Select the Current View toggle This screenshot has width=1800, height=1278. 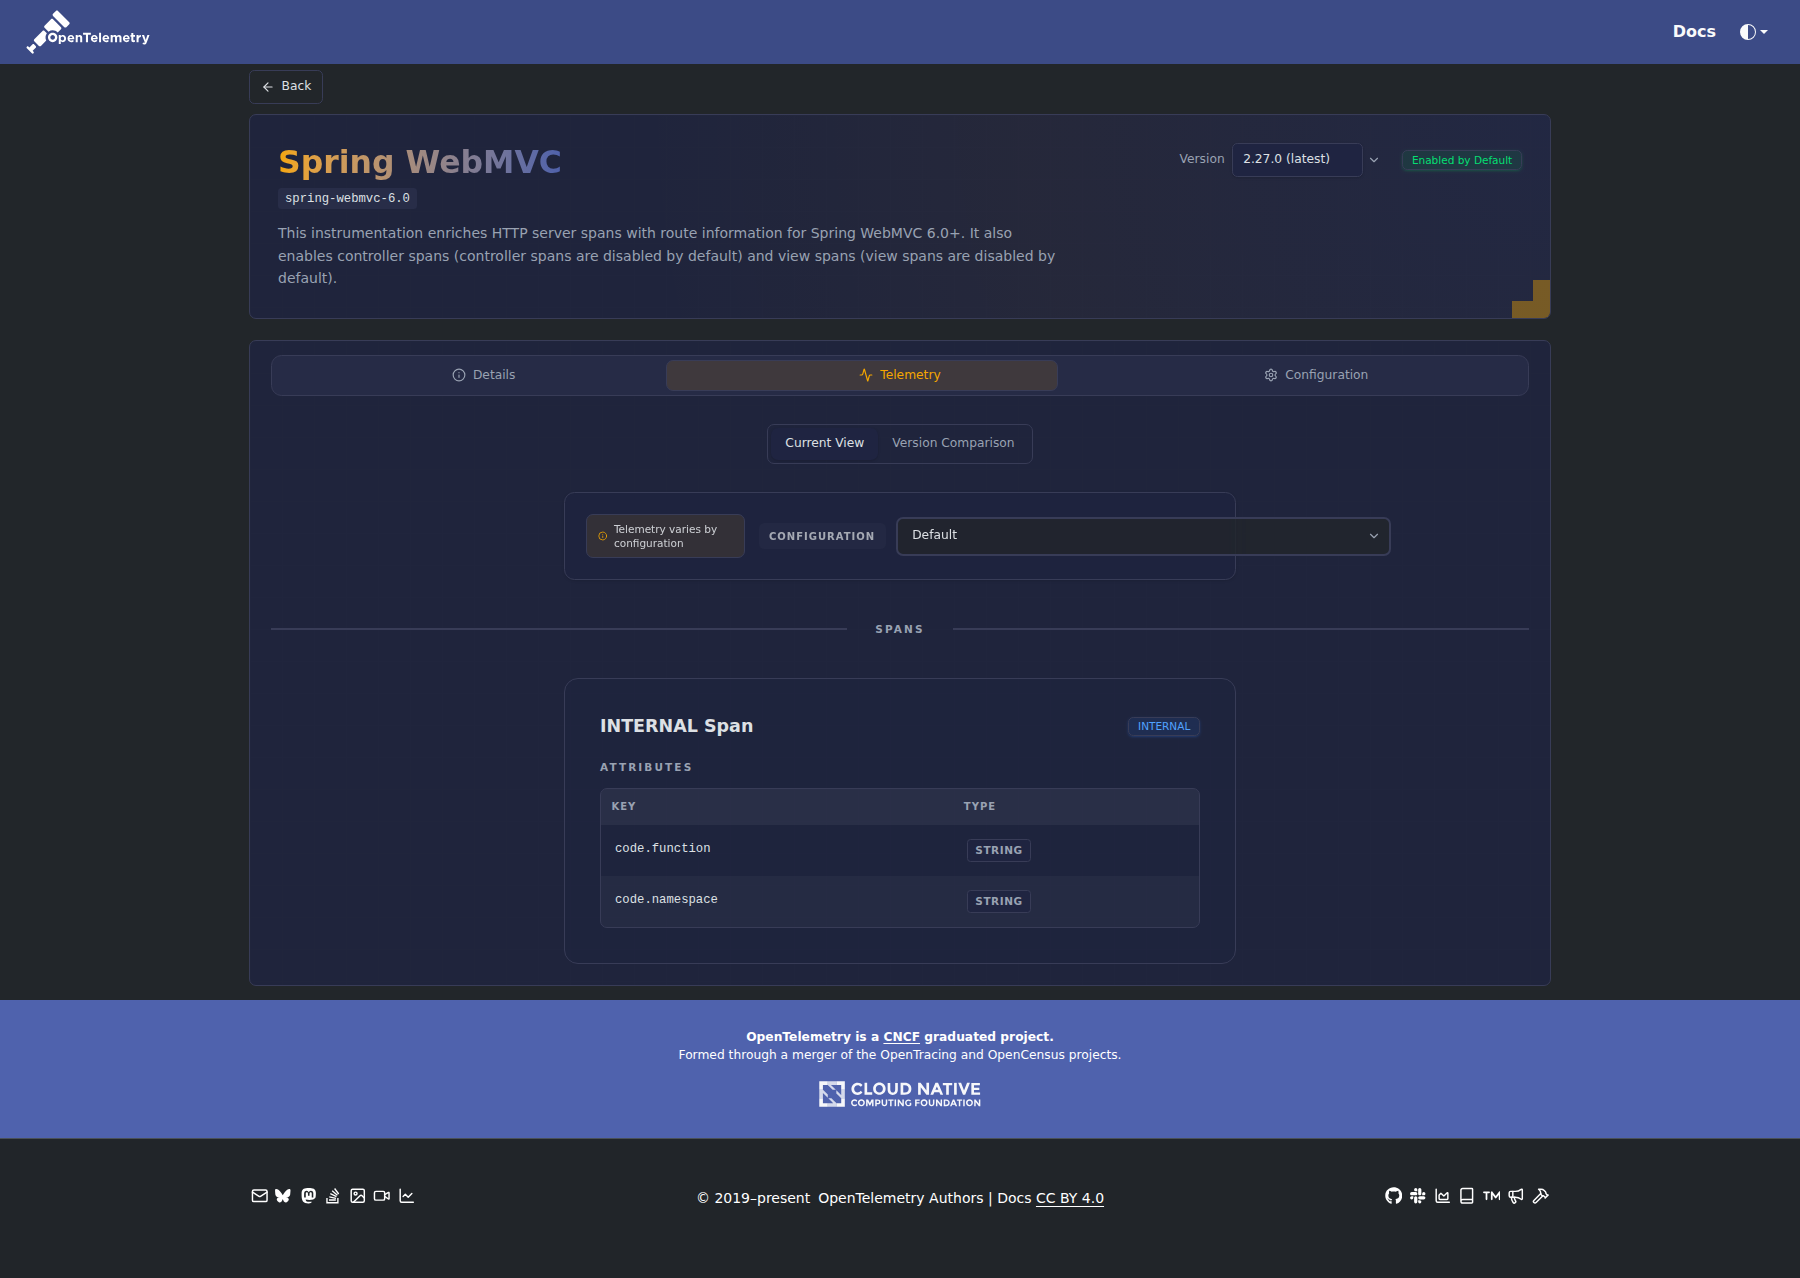pos(824,443)
